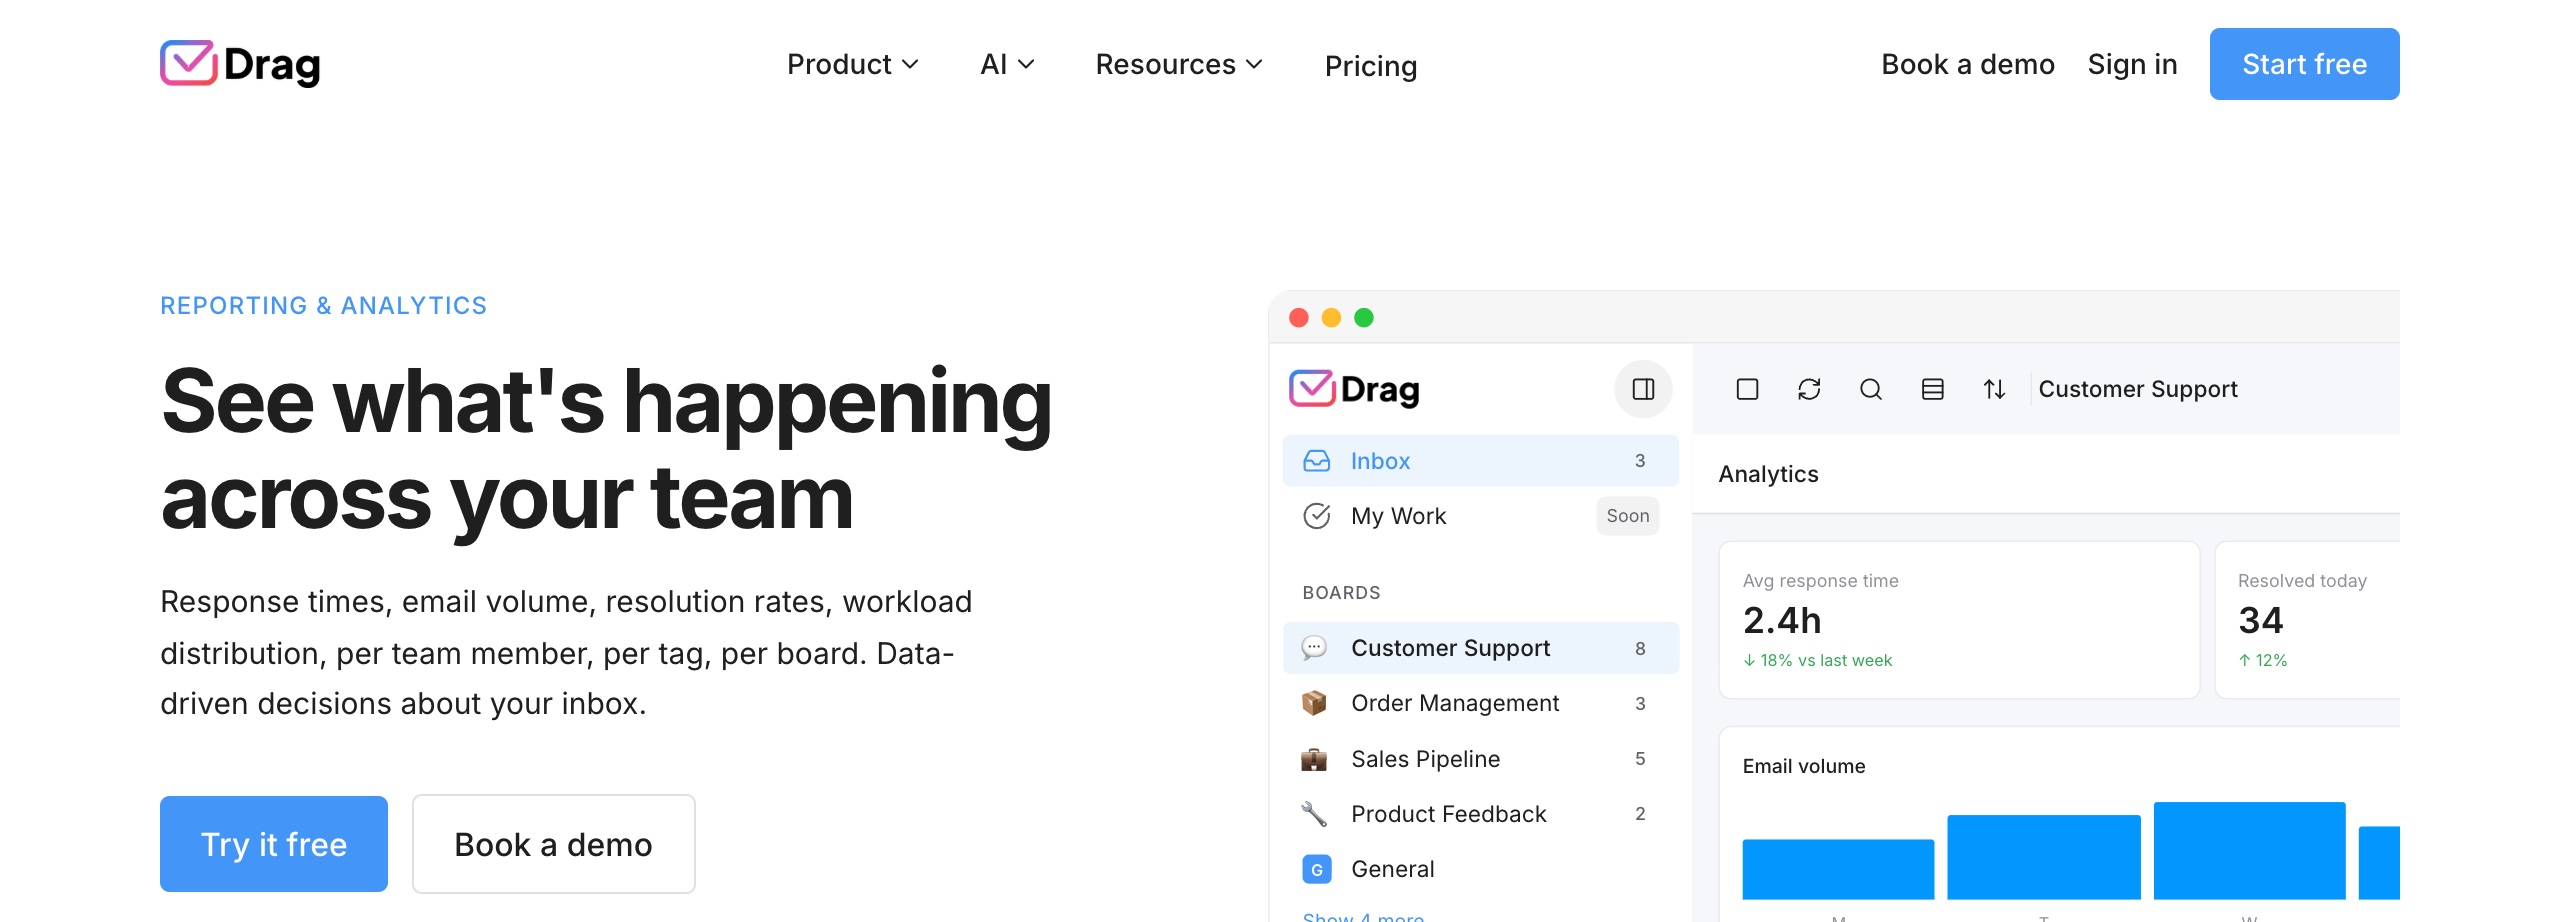Click the Sales Pipeline briefcase icon
This screenshot has height=922, width=2560.
[x=1314, y=759]
